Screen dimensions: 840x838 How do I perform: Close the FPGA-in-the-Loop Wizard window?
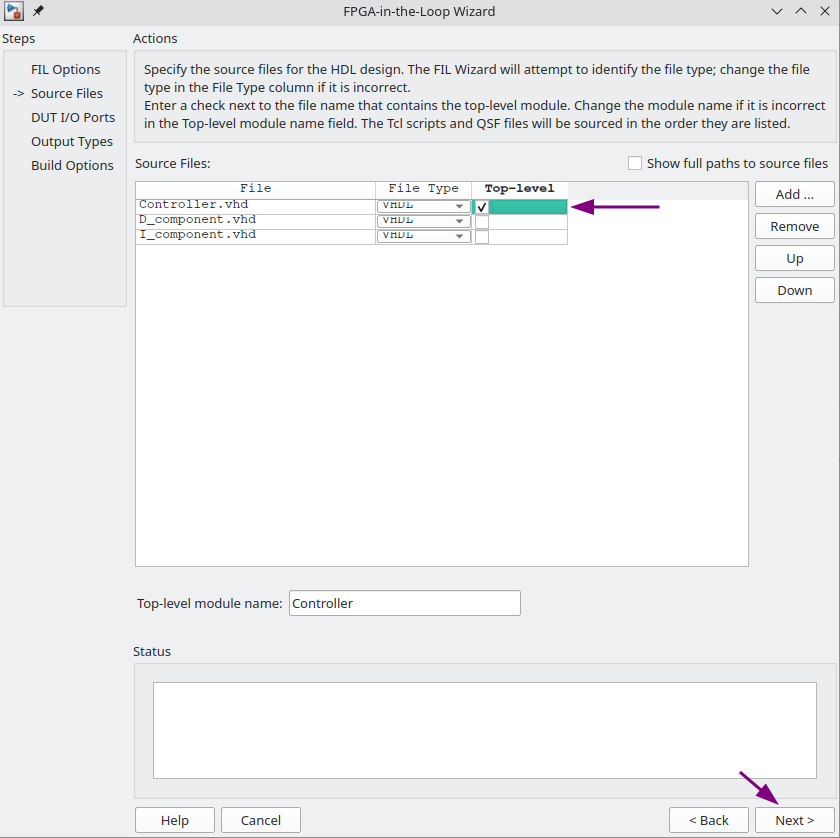[825, 11]
